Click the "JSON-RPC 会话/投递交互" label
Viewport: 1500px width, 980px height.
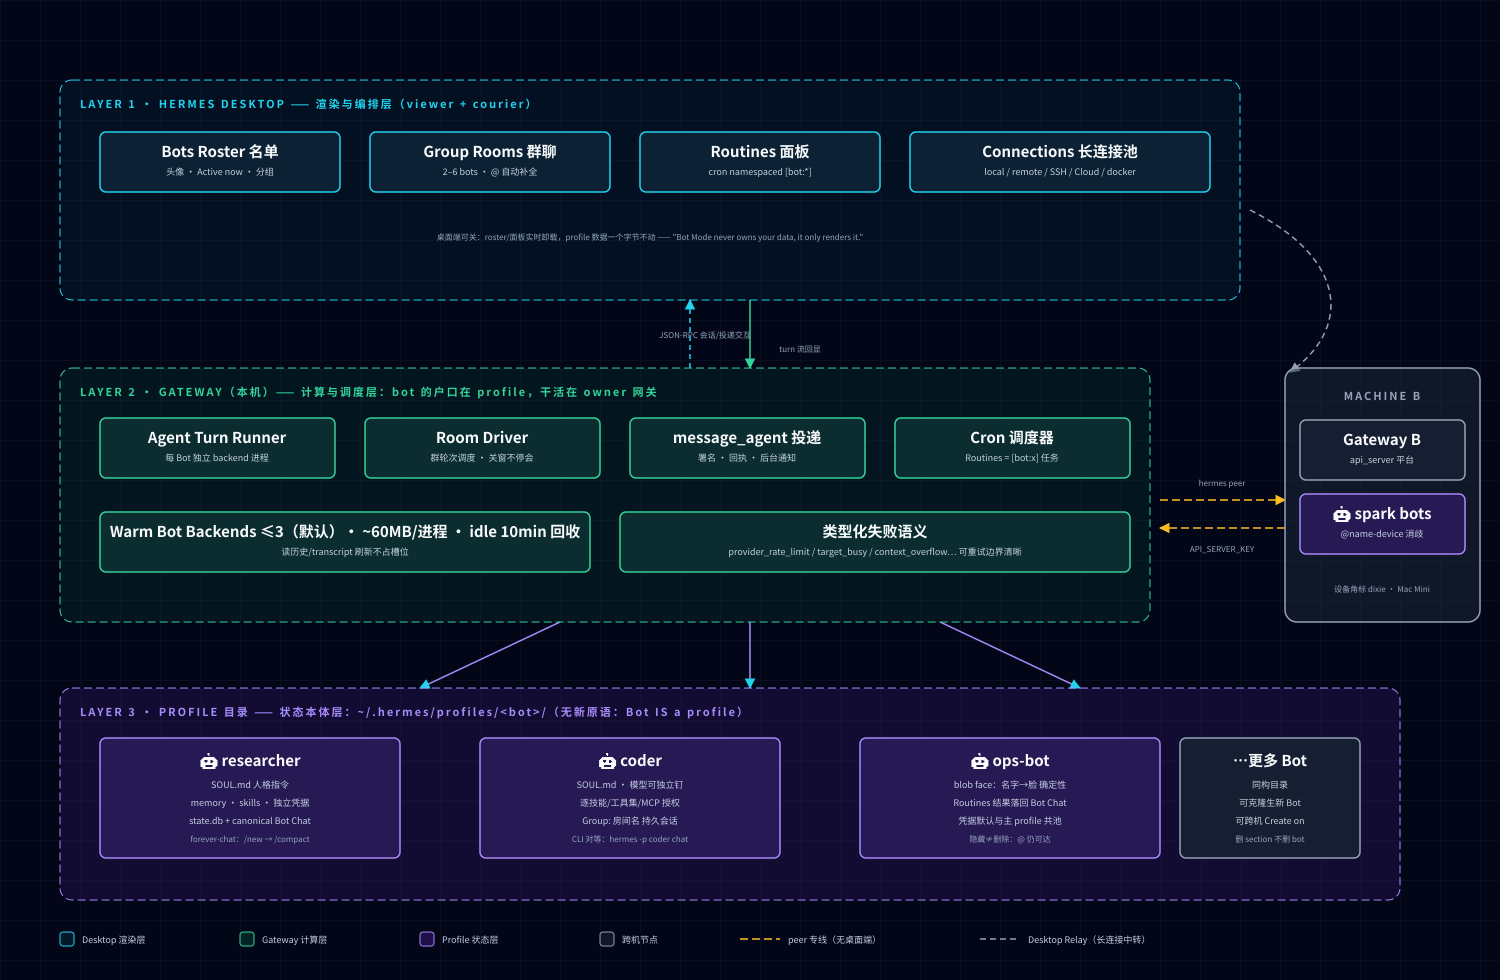click(705, 335)
